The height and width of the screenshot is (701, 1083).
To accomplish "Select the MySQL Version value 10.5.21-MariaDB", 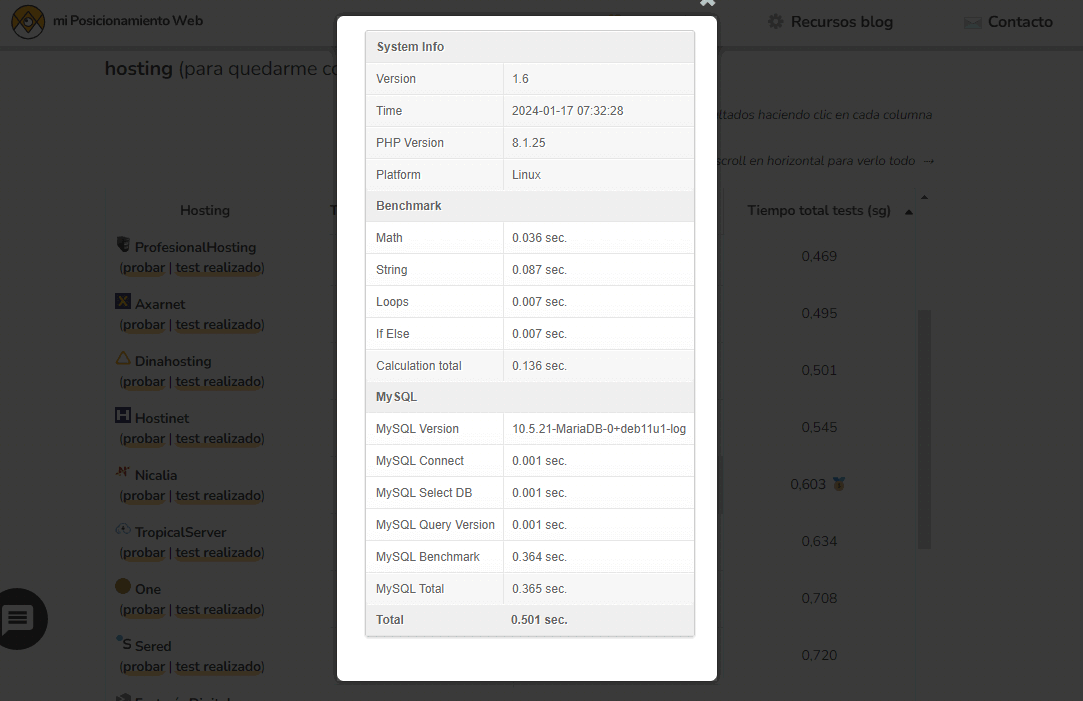I will (599, 429).
